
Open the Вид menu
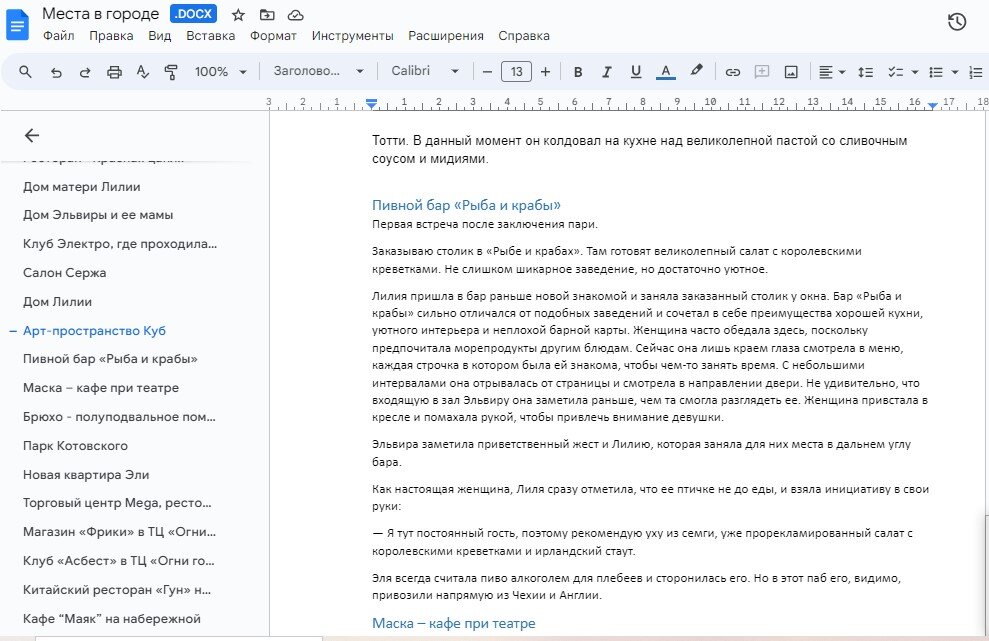(160, 36)
